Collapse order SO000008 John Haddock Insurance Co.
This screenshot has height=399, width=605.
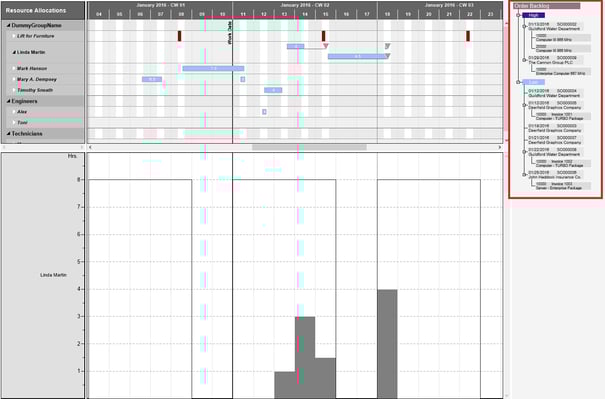524,175
